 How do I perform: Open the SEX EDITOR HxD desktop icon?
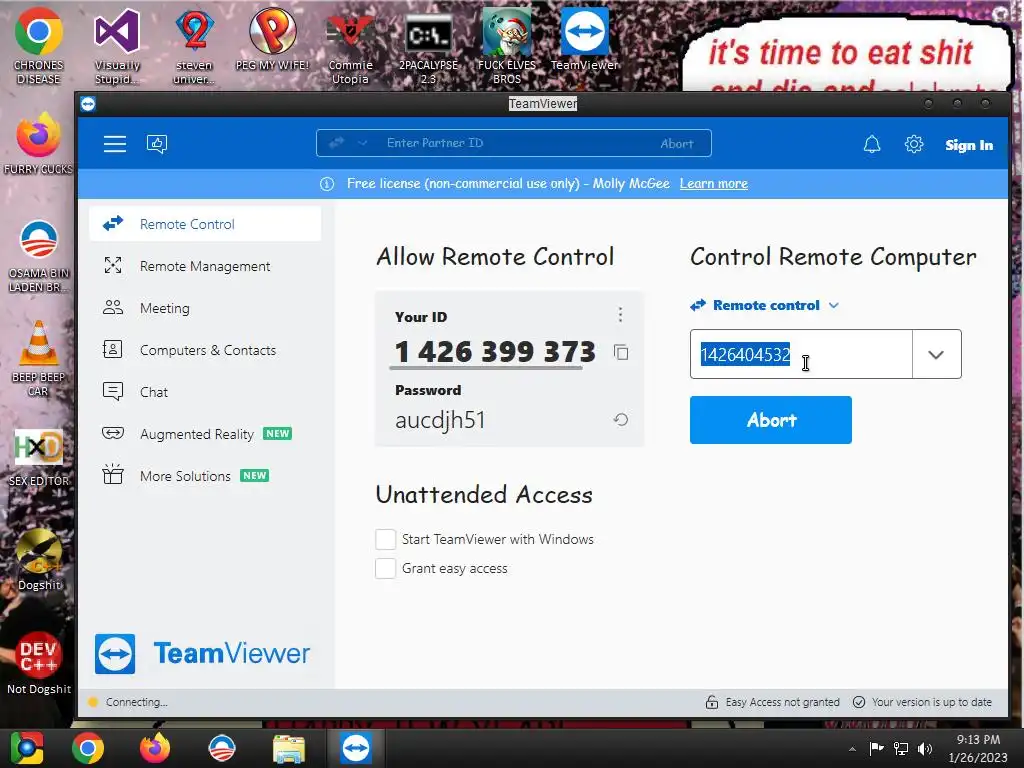tap(39, 458)
